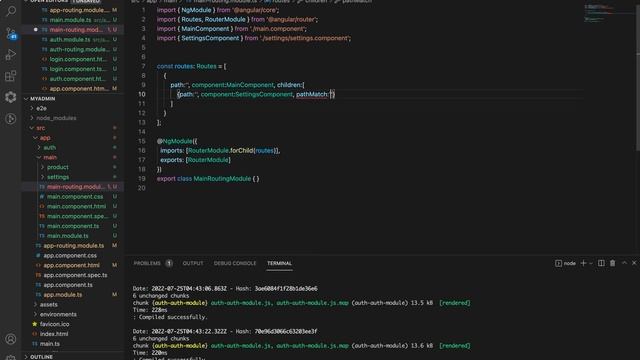The height and width of the screenshot is (360, 640).
Task: Open the Search view in activity bar
Action: pyautogui.click(x=11, y=11)
